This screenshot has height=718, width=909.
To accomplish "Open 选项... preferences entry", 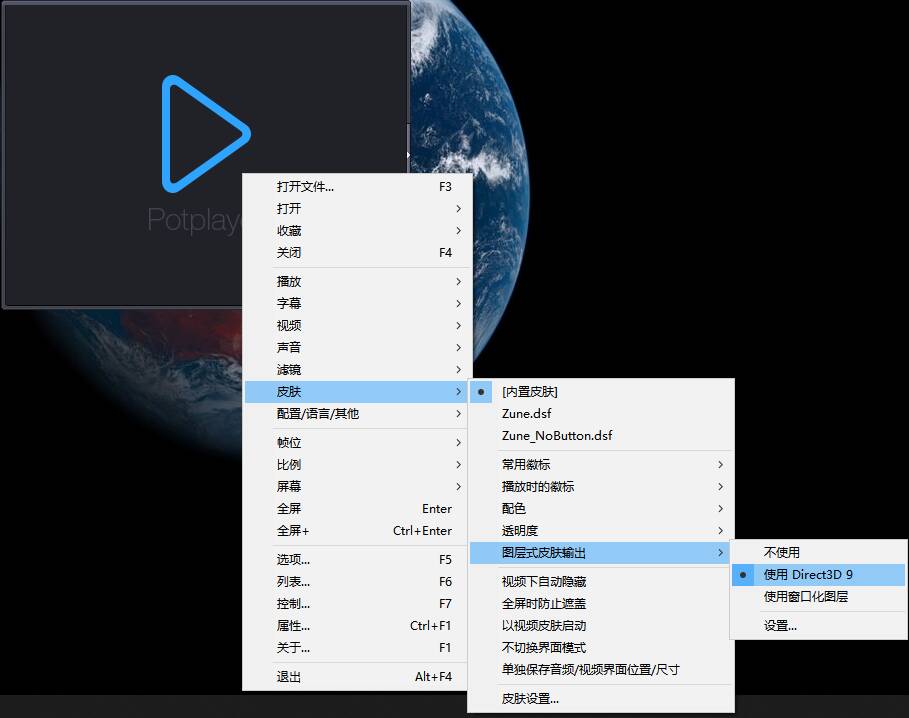I will [293, 560].
